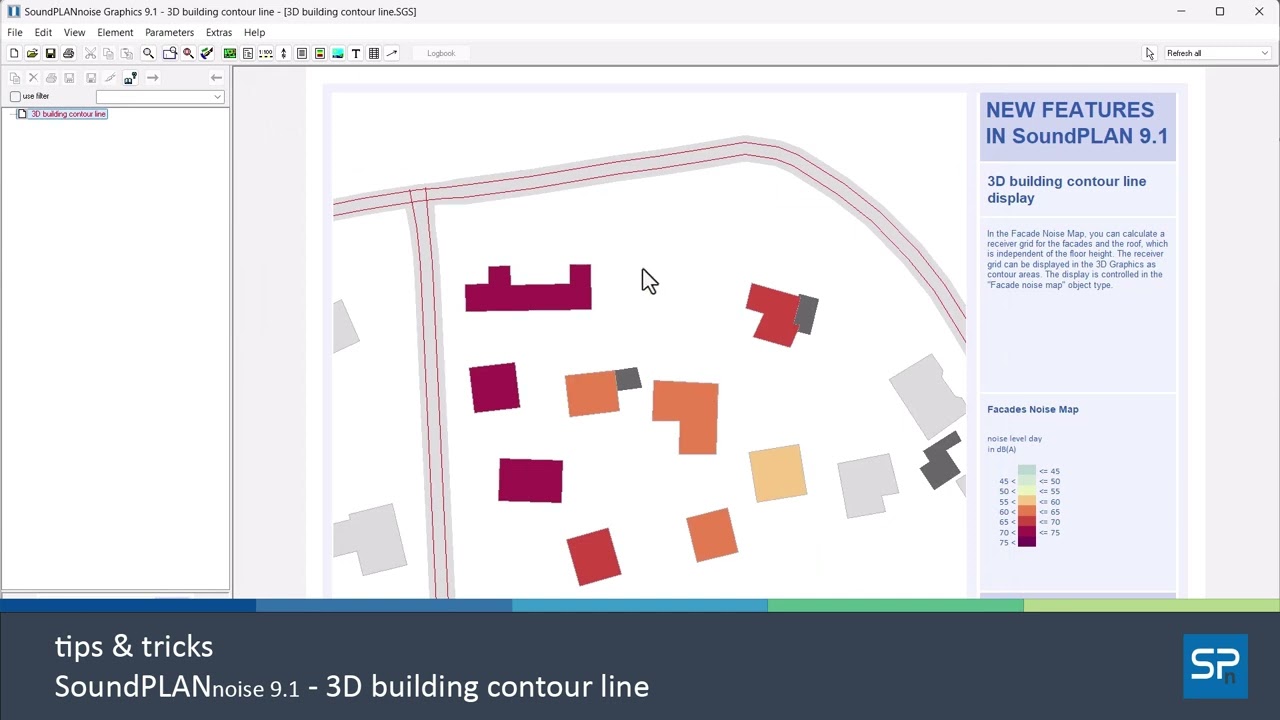Insert a text box frame element

pos(301,53)
